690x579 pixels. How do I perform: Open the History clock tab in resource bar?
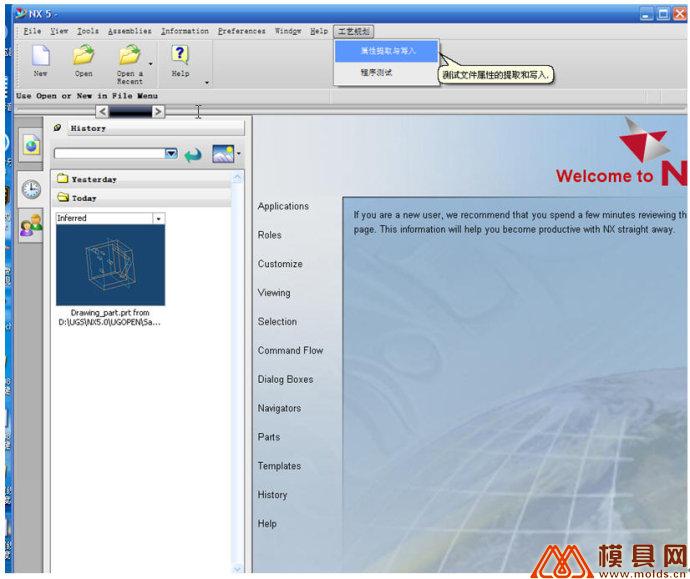point(31,190)
